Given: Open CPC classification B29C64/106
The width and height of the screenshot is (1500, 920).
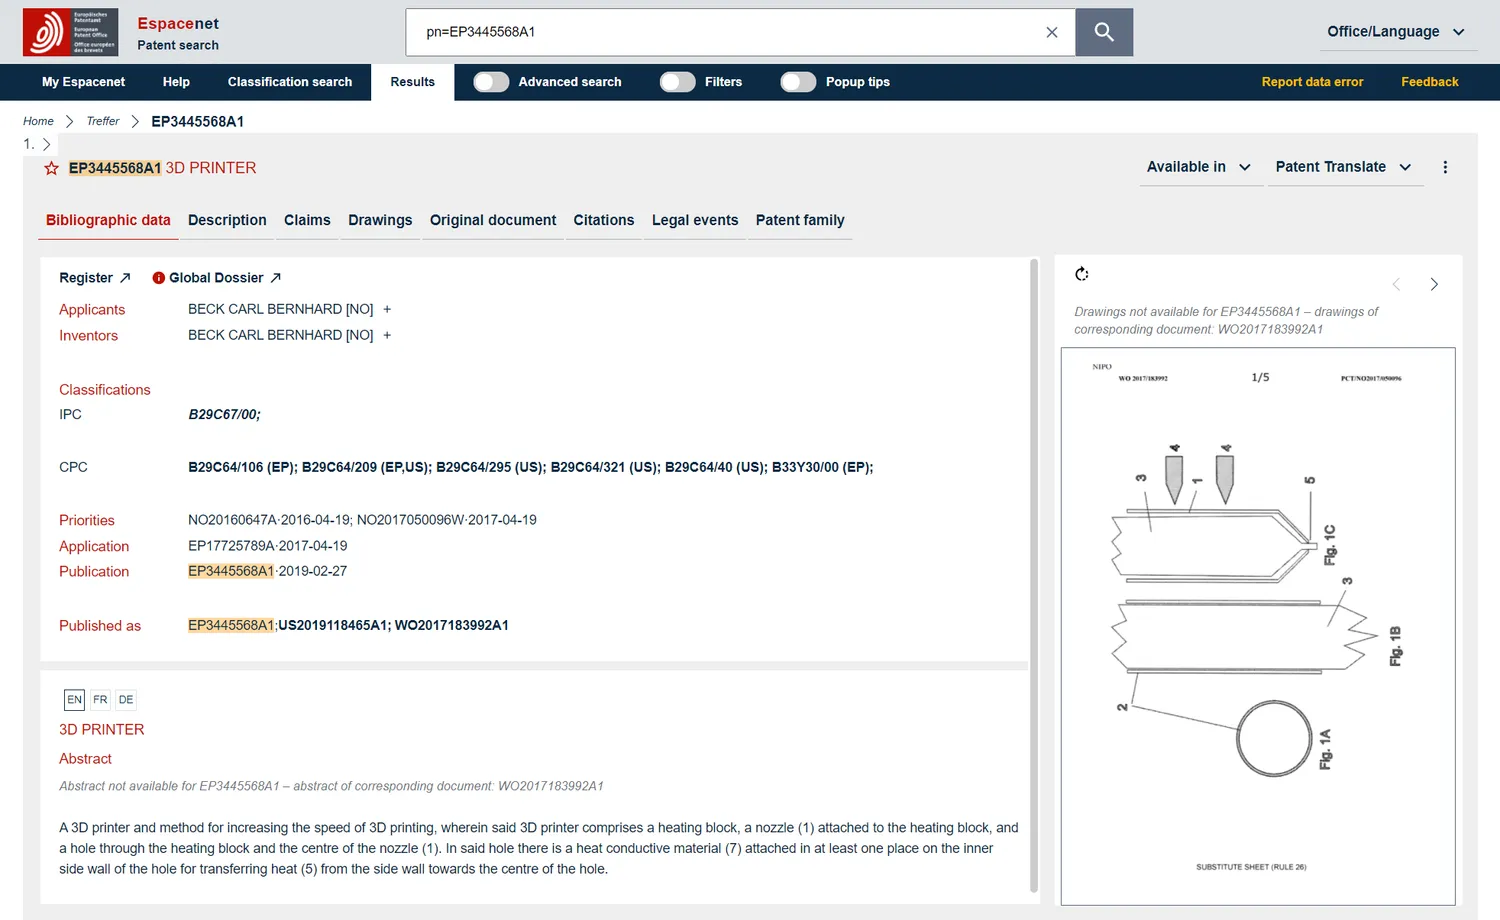Looking at the screenshot, I should click(243, 467).
